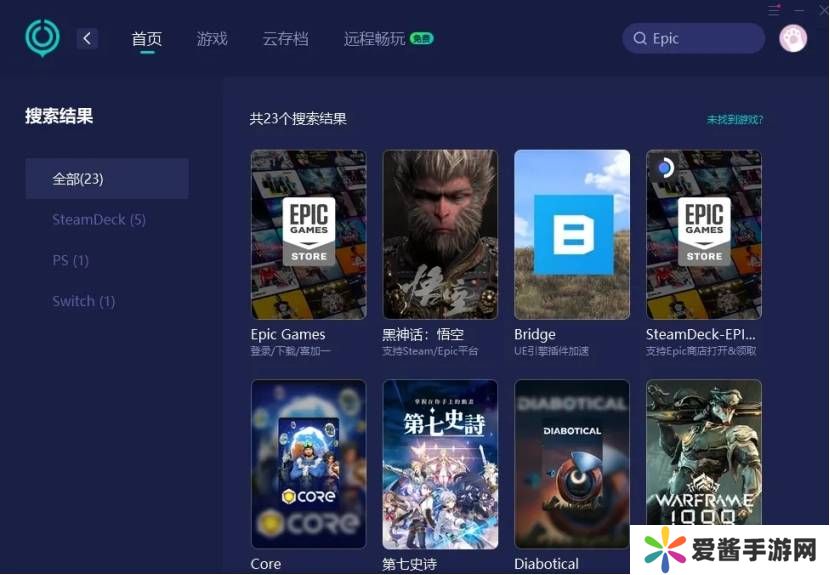The image size is (830, 575).
Task: Click the green app logo icon
Action: point(42,39)
